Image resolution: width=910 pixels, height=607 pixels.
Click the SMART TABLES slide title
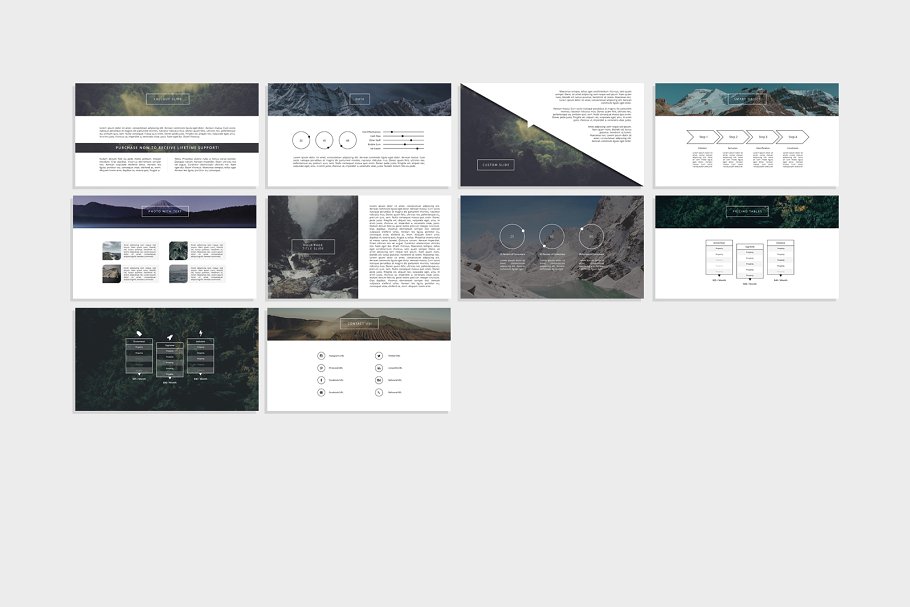tap(747, 99)
